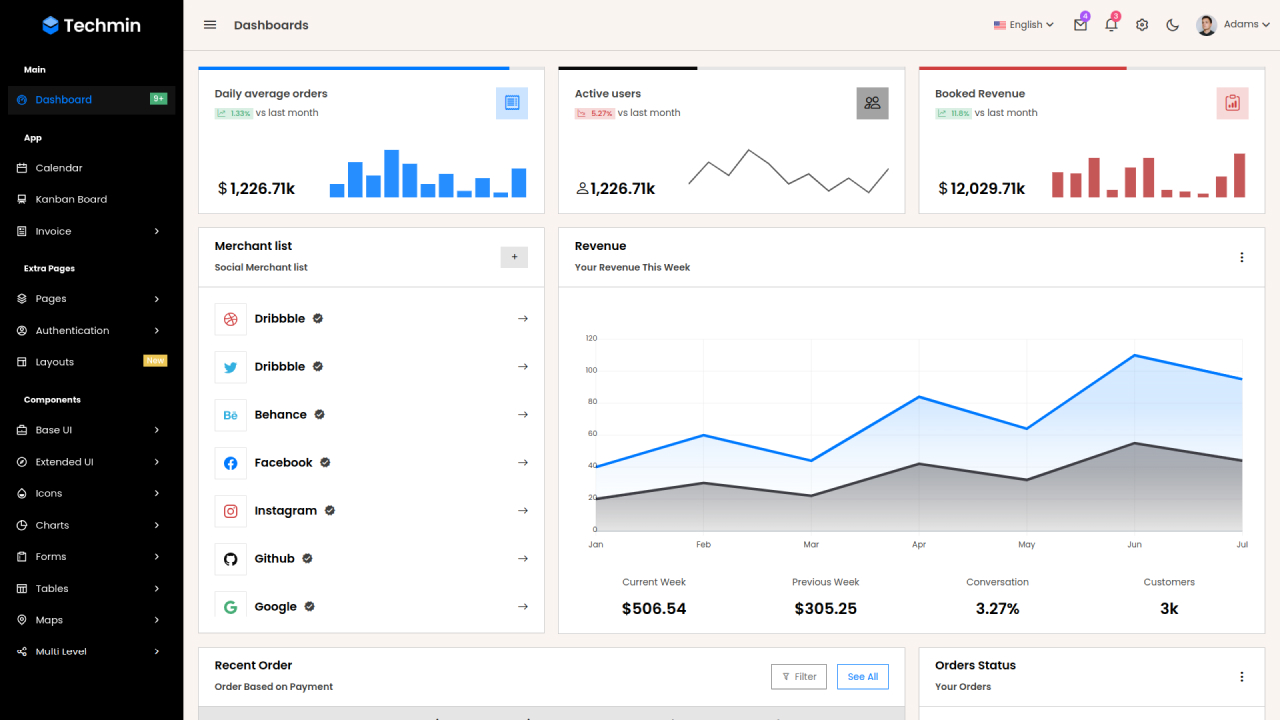Open the mail inbox icon in header
Image resolution: width=1280 pixels, height=720 pixels.
coord(1080,25)
